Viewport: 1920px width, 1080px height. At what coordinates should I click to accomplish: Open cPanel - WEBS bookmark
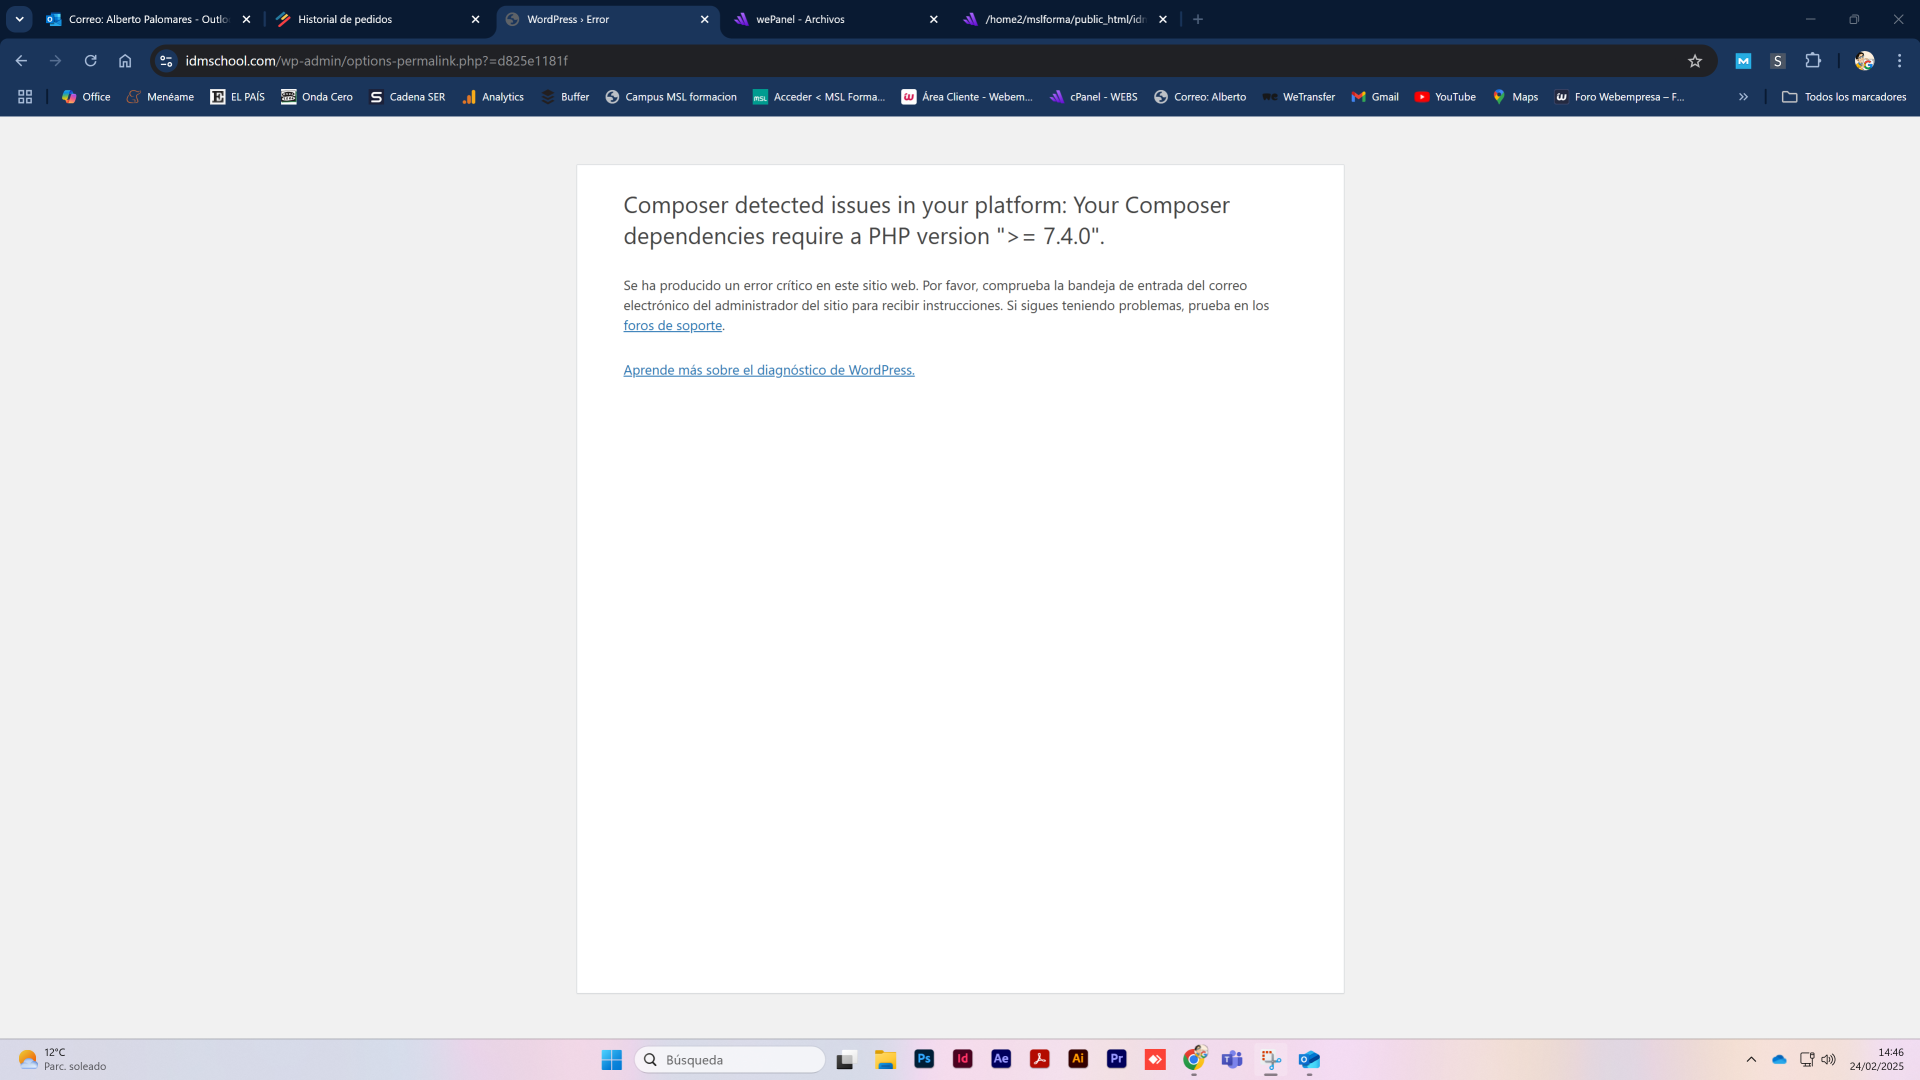tap(1094, 97)
